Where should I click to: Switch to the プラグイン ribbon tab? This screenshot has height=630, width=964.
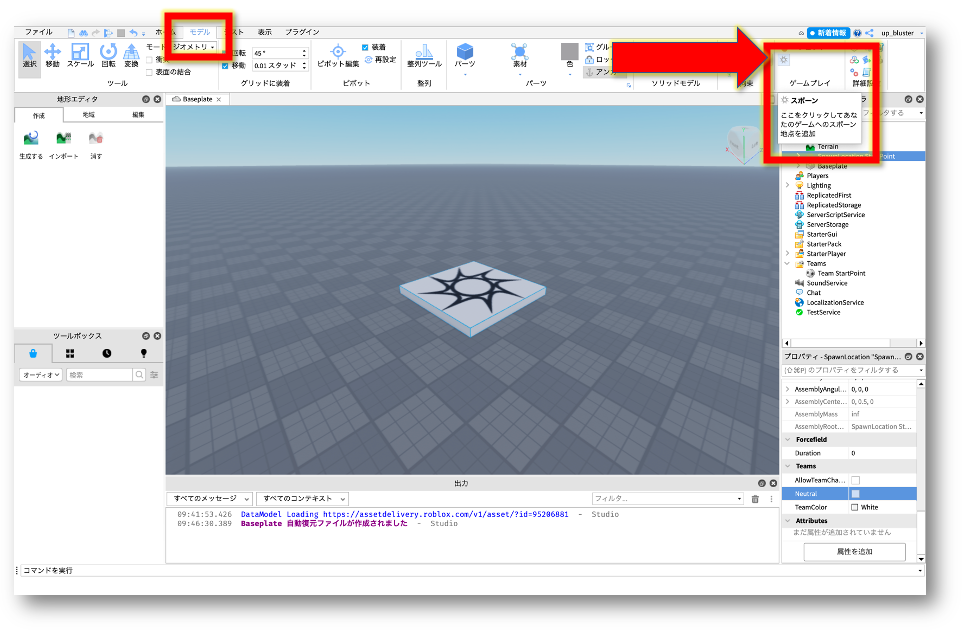point(302,32)
